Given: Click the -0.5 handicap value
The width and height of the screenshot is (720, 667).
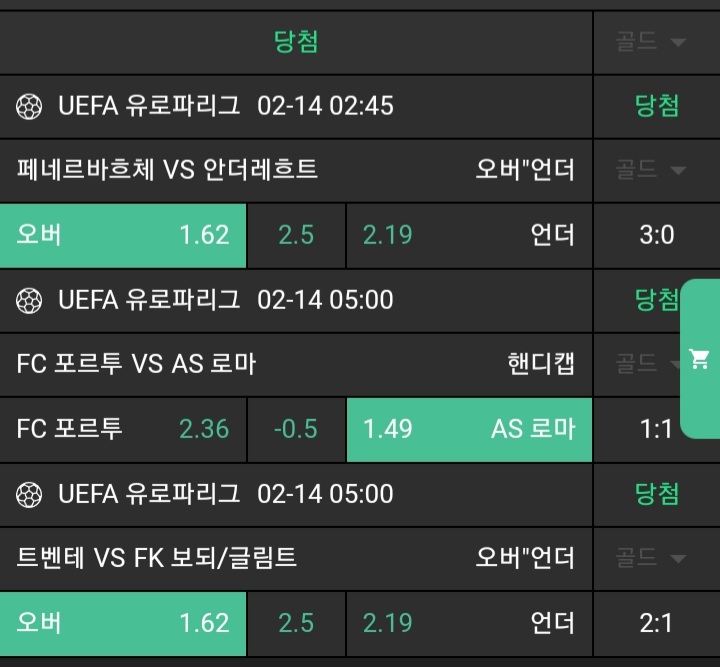Looking at the screenshot, I should pos(296,429).
